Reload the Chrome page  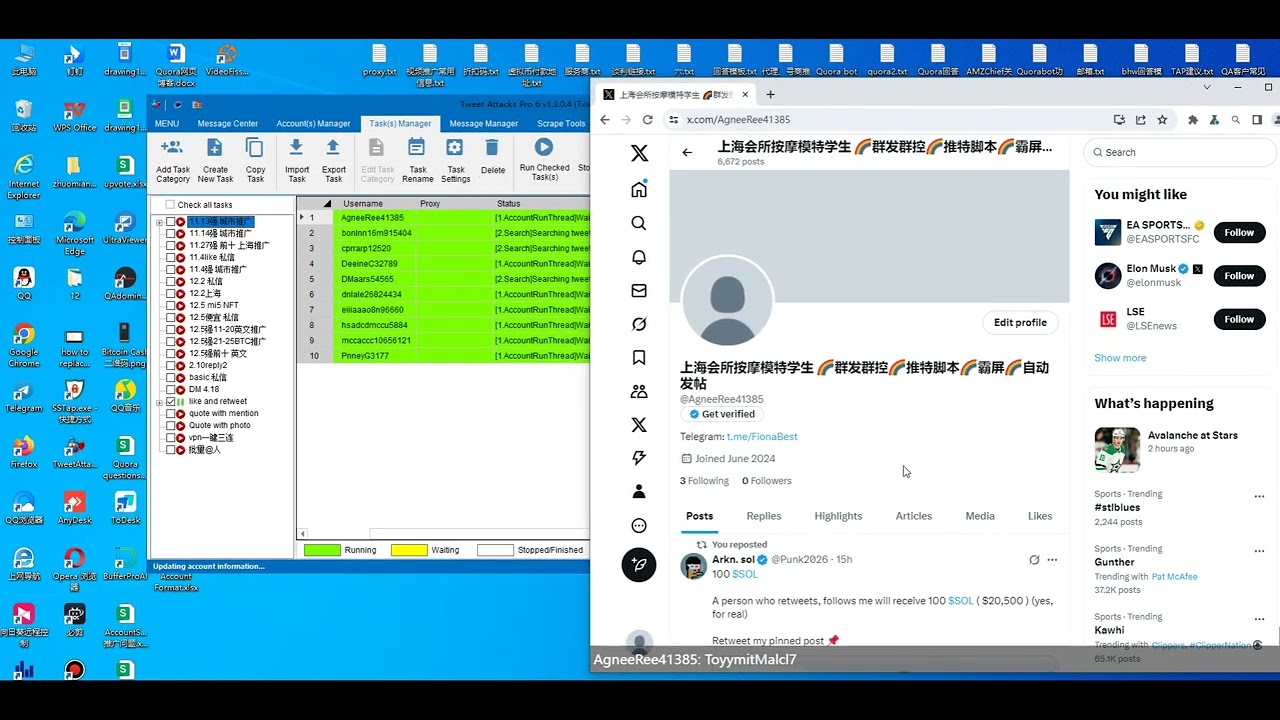pos(648,120)
